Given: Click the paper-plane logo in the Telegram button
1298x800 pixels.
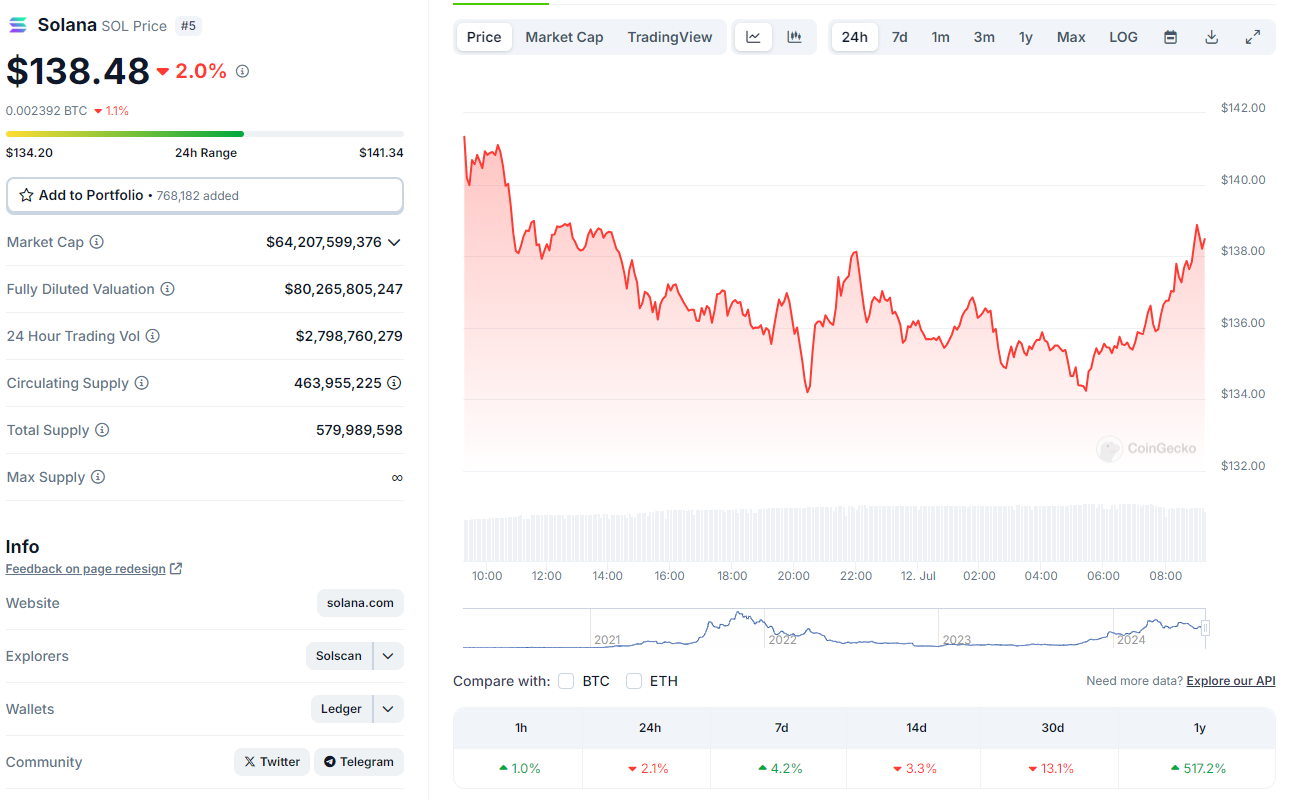Looking at the screenshot, I should click(330, 762).
